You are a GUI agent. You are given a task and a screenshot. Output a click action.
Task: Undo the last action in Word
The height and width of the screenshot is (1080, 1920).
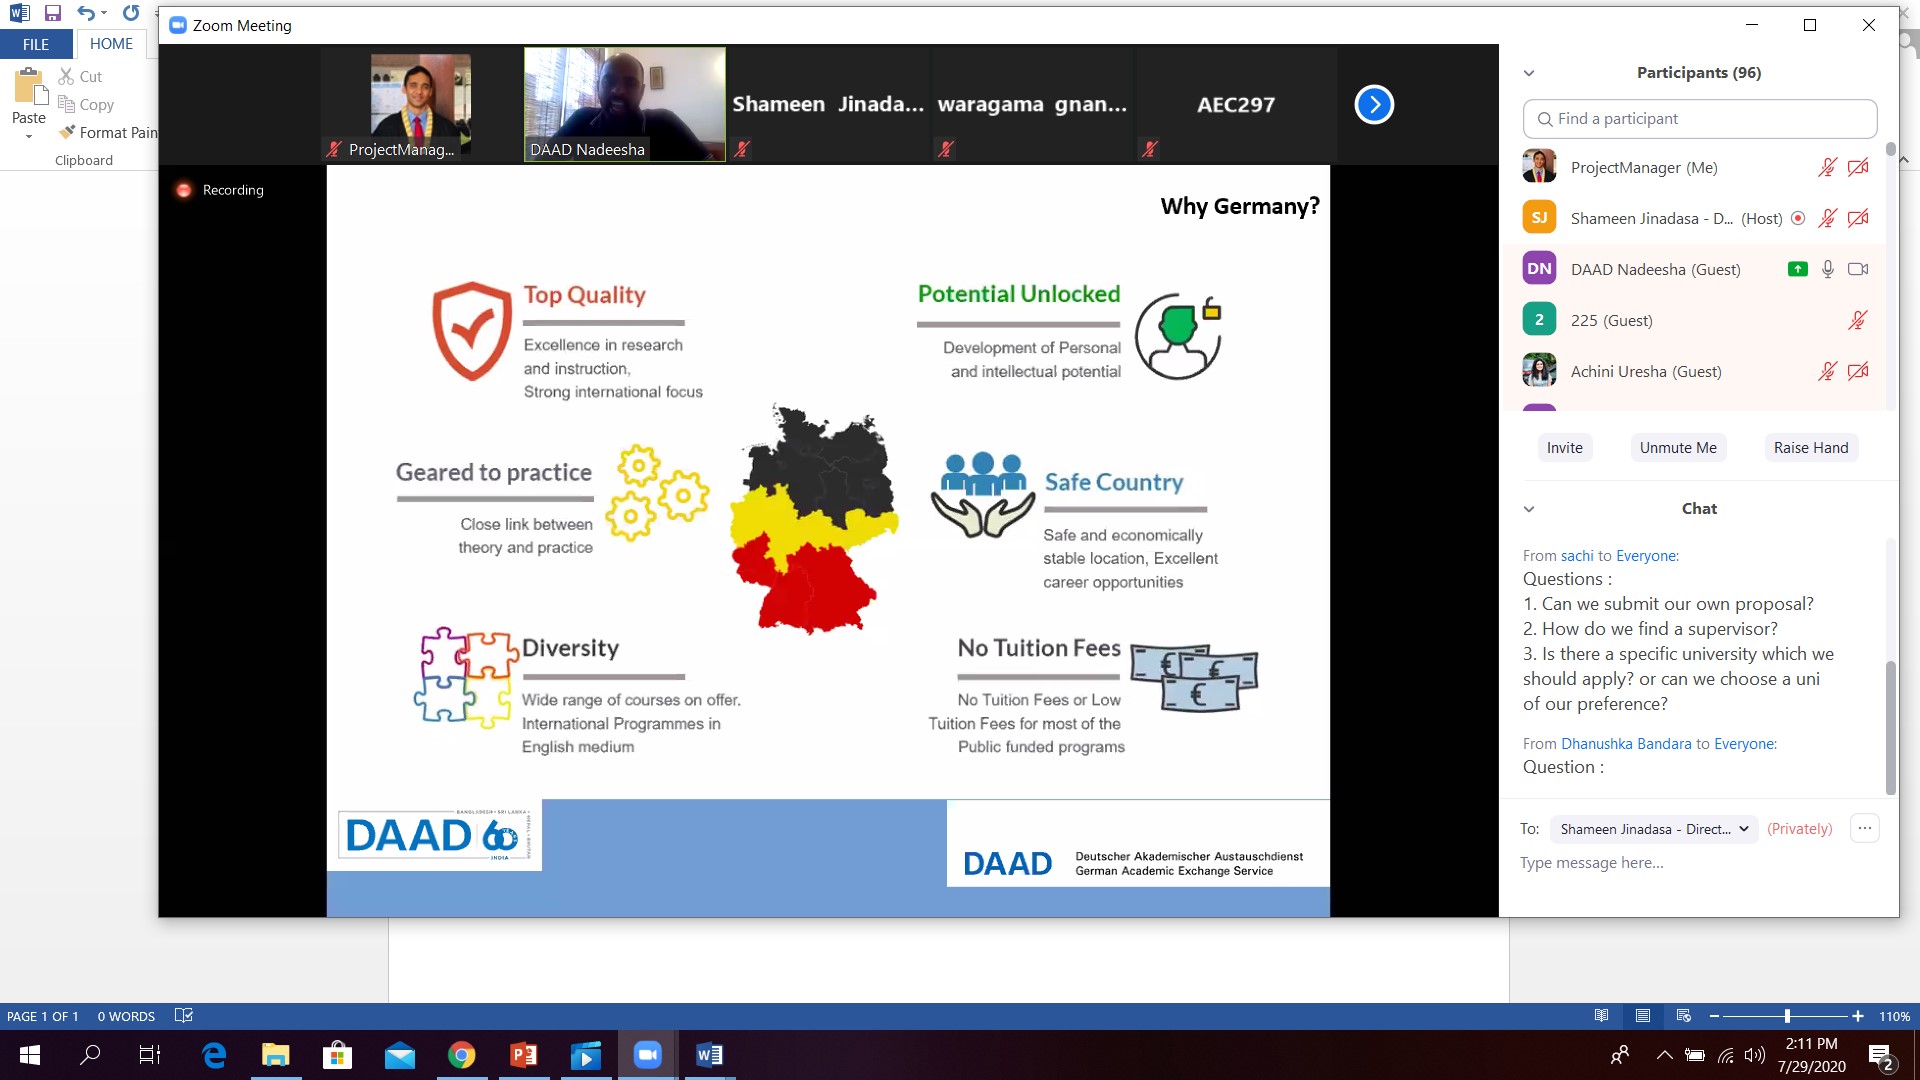(x=86, y=13)
